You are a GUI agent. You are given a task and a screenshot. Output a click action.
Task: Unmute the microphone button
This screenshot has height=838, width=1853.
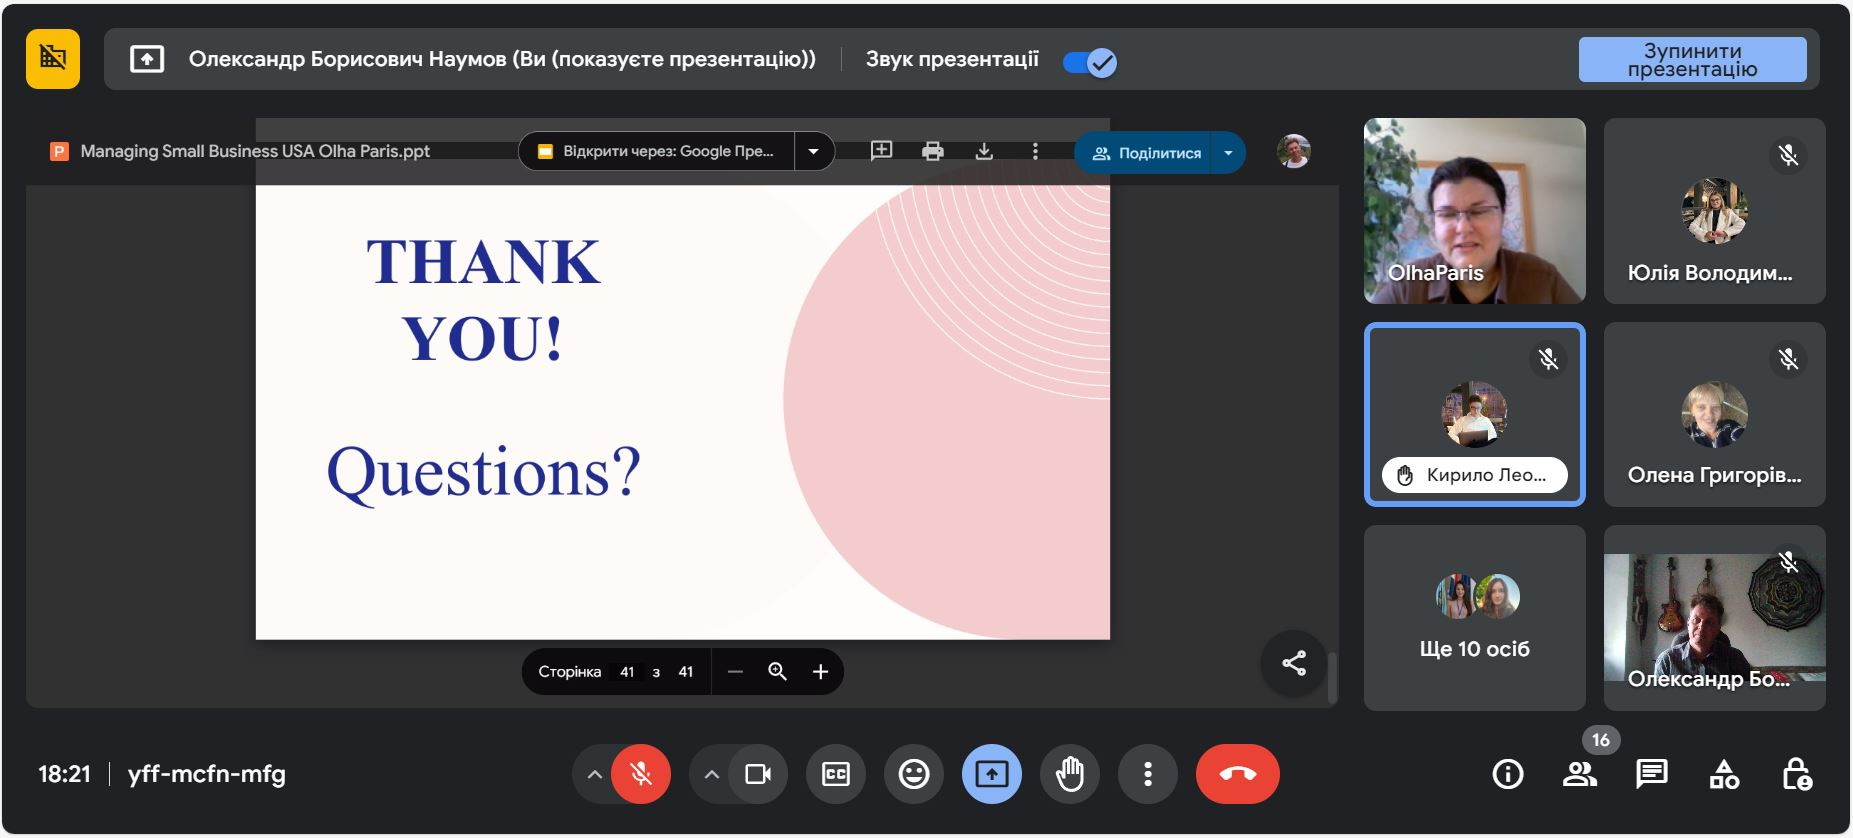point(641,774)
